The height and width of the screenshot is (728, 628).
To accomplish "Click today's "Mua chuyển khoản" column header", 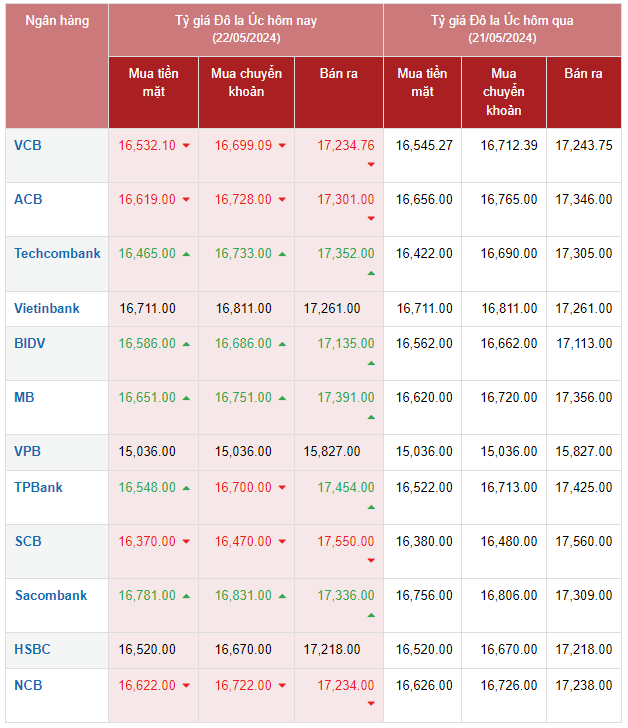I will pos(246,82).
